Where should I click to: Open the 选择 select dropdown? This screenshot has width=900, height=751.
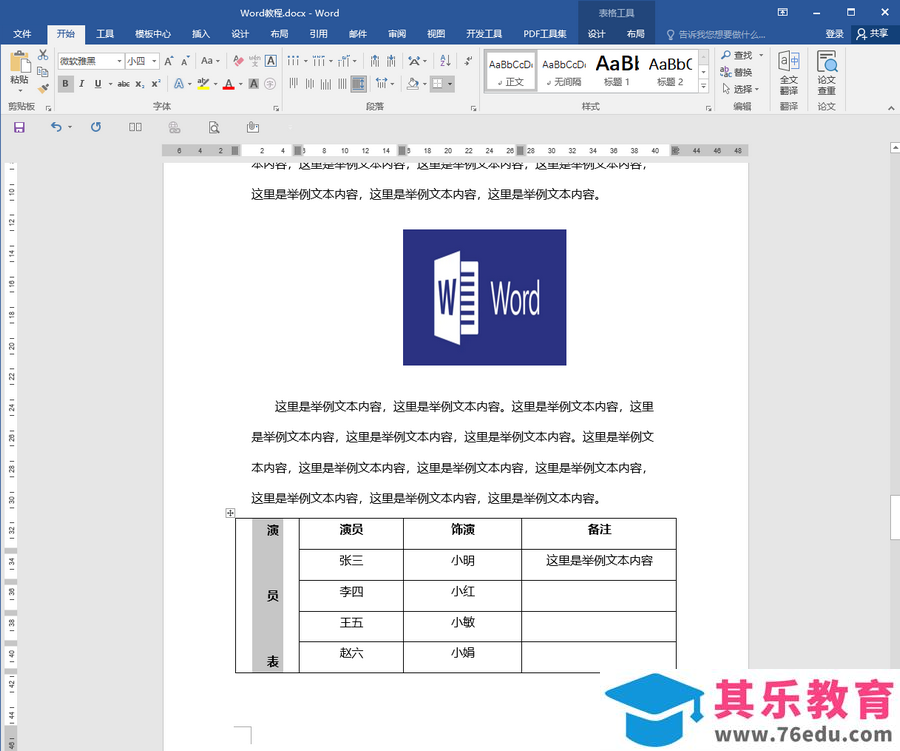click(x=740, y=89)
